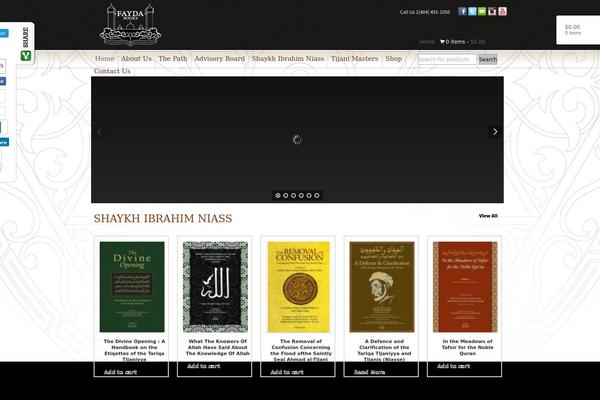Add The Divine Opening to cart
Screen dimensions: 600x400
pyautogui.click(x=120, y=372)
